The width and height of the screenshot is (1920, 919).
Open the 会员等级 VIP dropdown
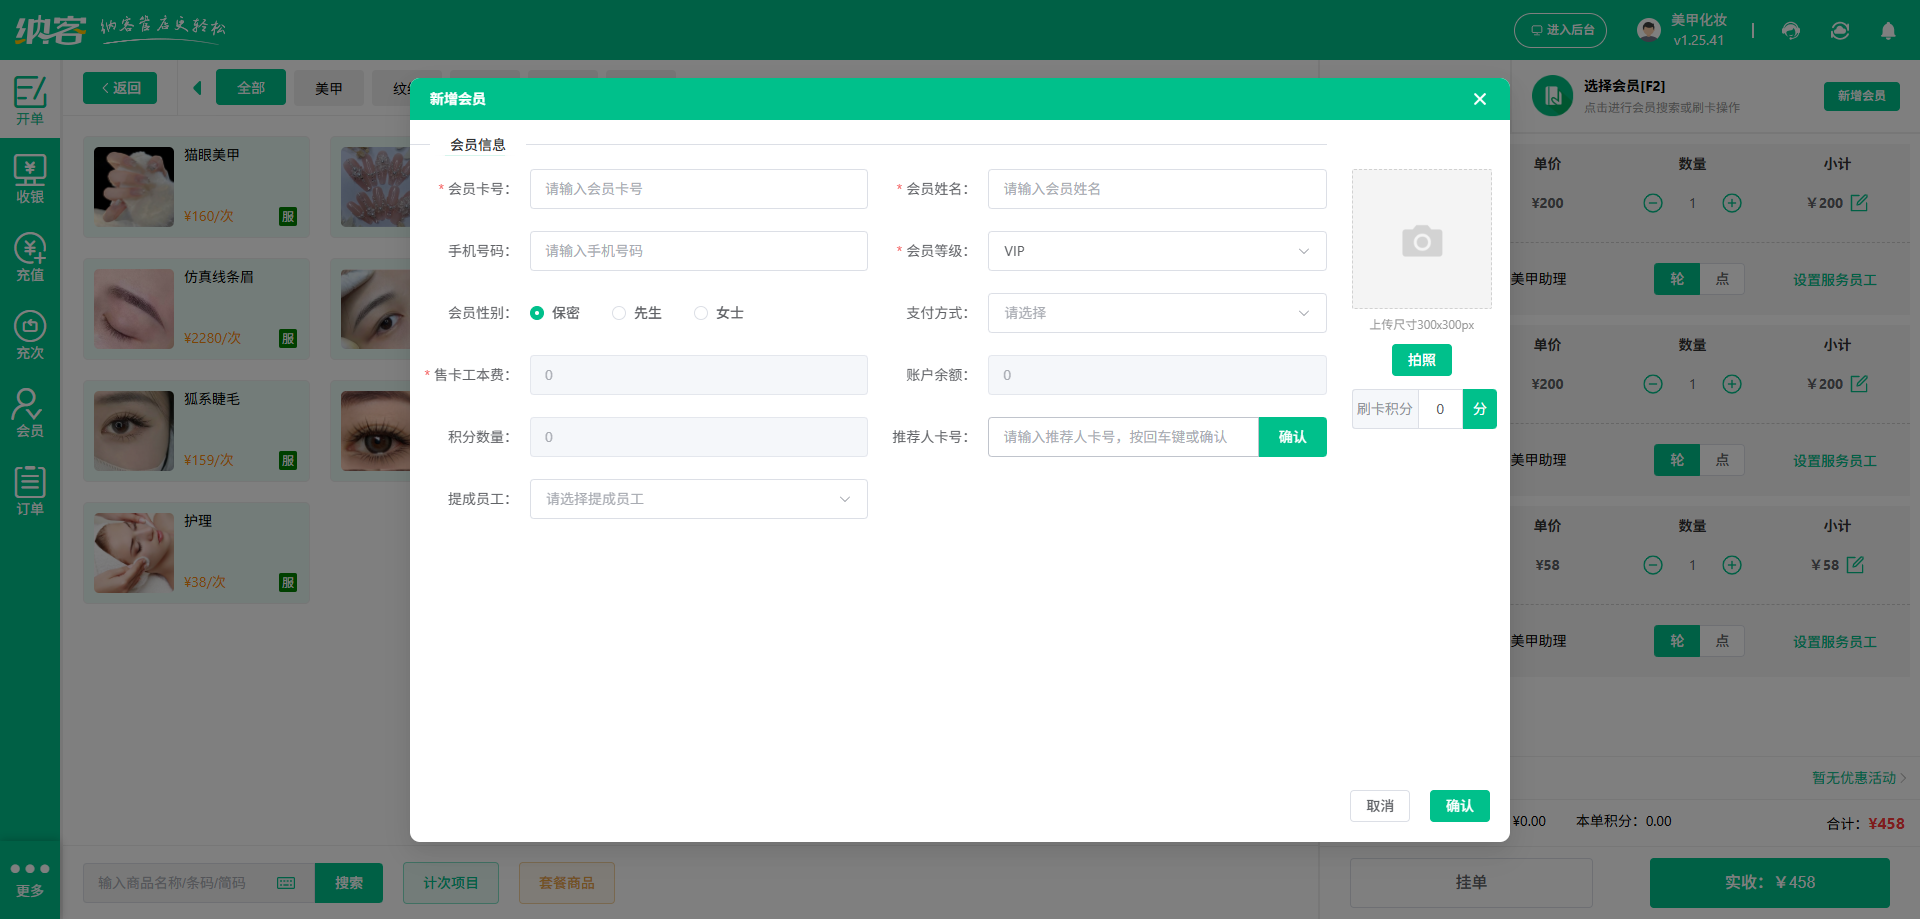(x=1156, y=251)
